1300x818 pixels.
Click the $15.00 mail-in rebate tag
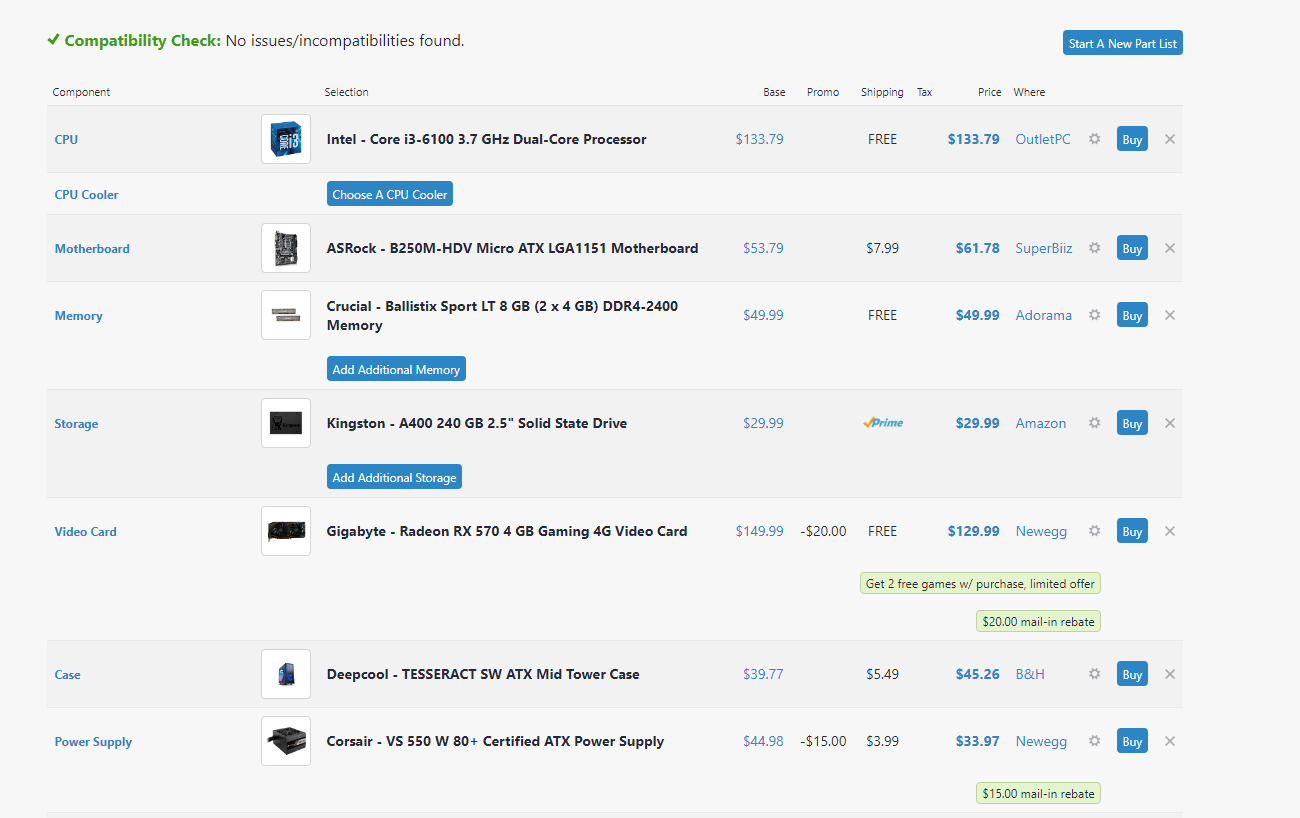click(x=1038, y=793)
